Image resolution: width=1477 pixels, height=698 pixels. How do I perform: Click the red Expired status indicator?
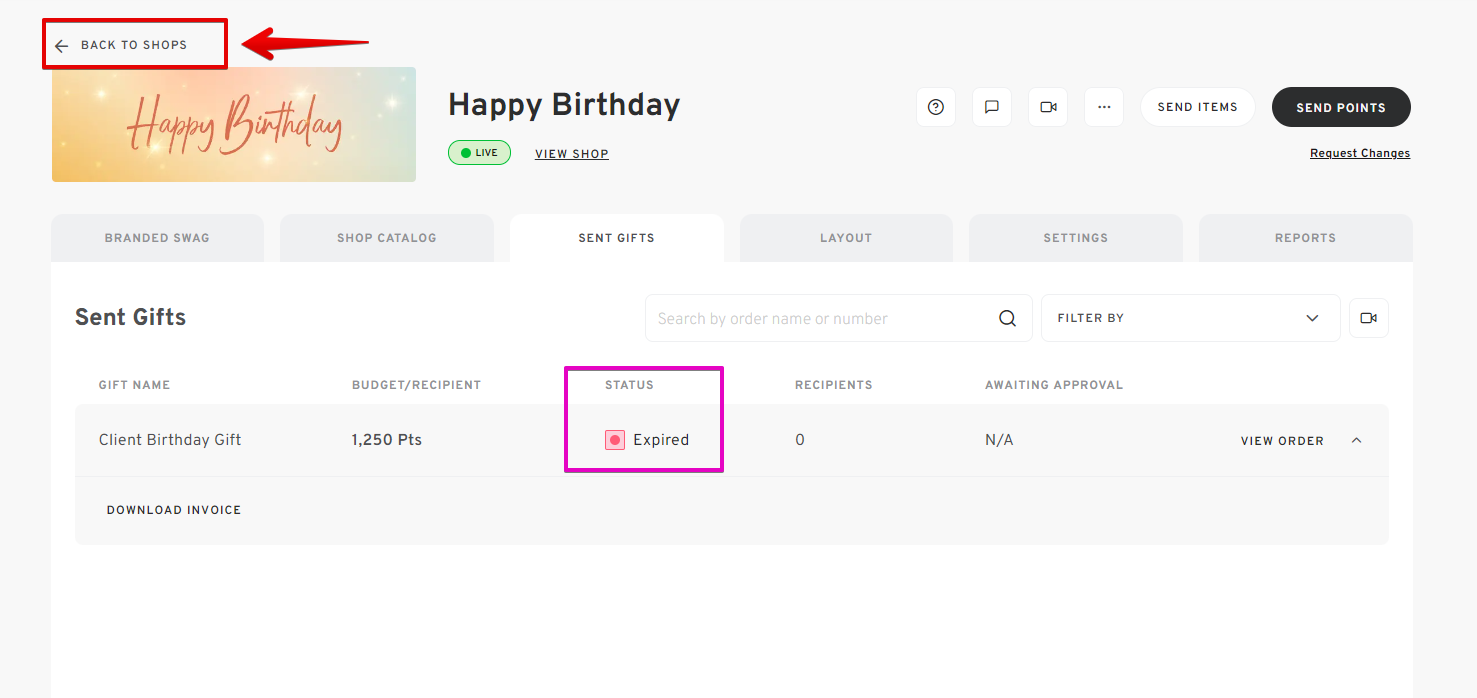coord(615,440)
